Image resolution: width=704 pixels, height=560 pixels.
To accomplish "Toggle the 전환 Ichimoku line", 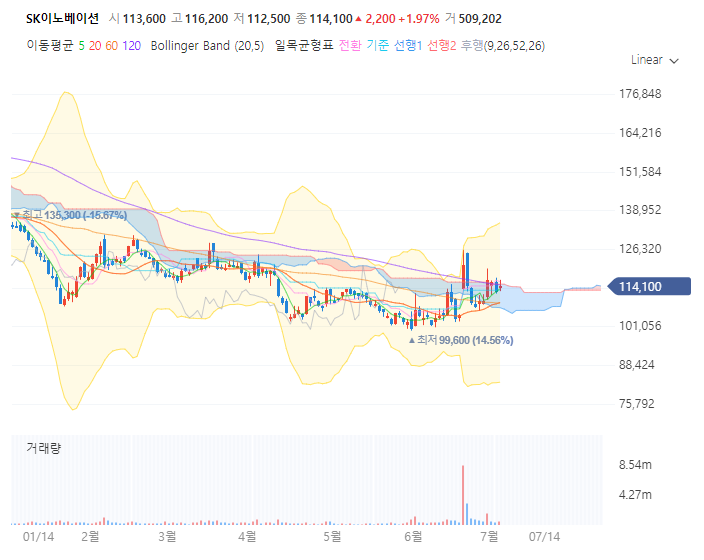I will [x=350, y=46].
